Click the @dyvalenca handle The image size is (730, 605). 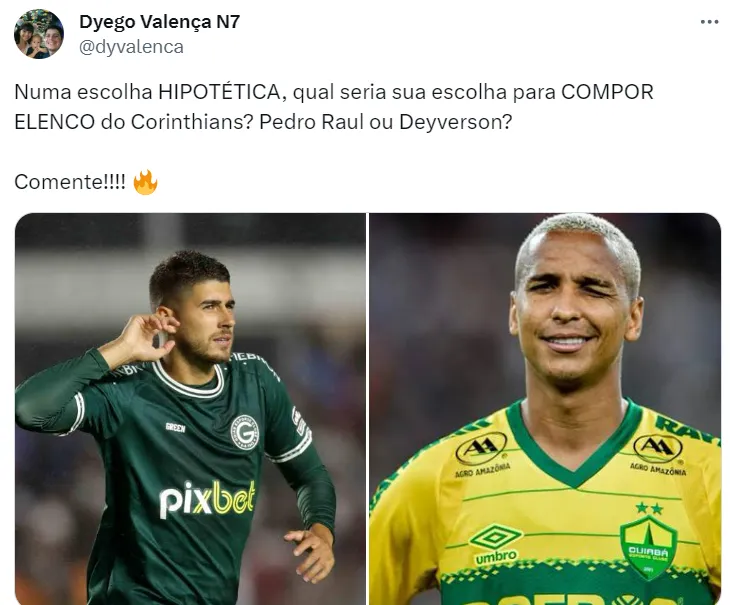pos(131,47)
